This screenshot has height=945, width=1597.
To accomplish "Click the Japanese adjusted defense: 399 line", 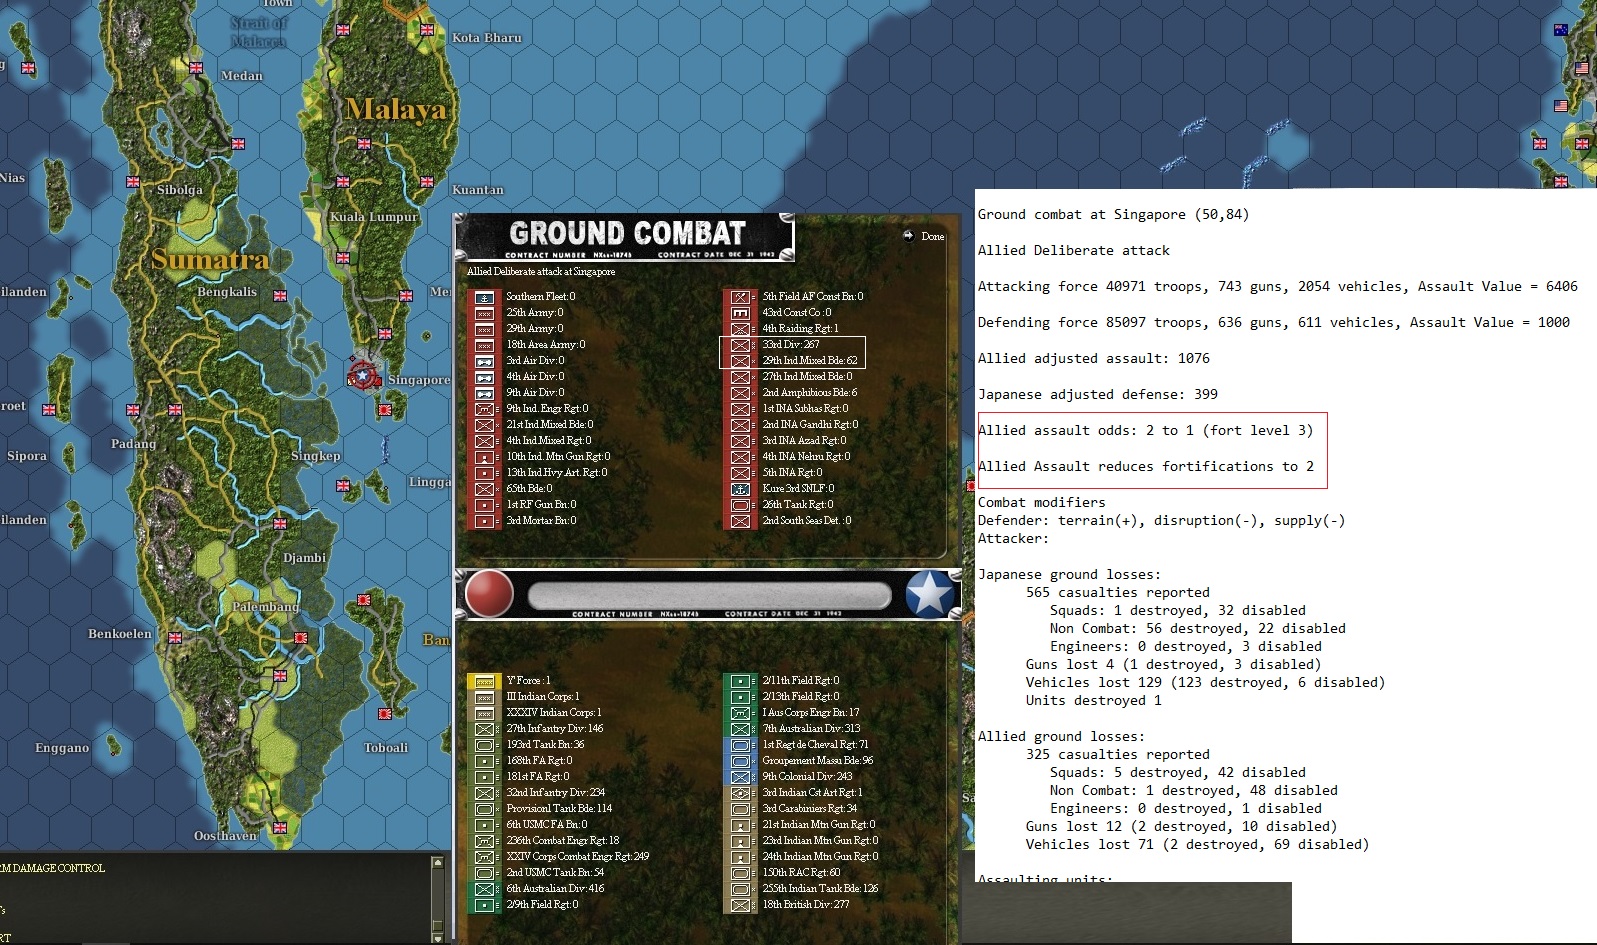I will [x=1098, y=395].
